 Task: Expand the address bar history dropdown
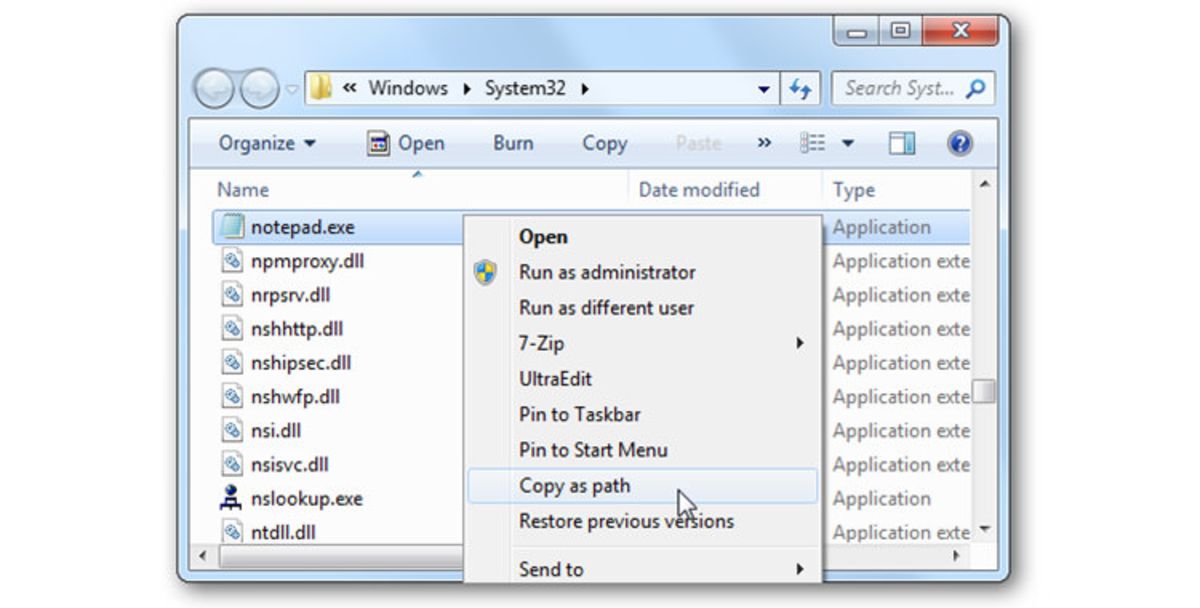click(x=764, y=88)
